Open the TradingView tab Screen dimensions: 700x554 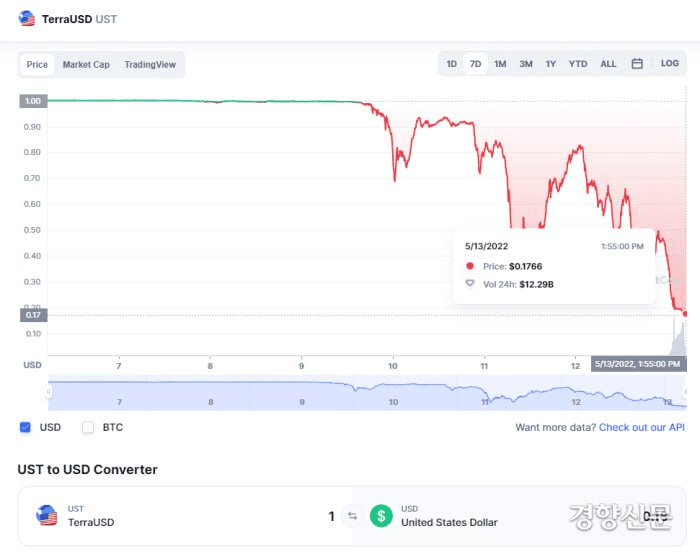(150, 65)
